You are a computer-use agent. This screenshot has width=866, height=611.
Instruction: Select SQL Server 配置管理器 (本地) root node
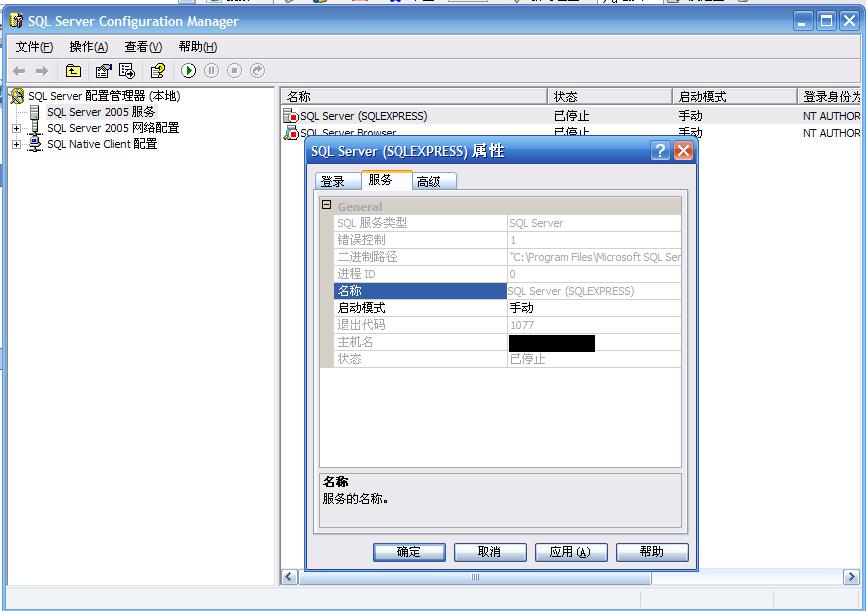[x=104, y=96]
